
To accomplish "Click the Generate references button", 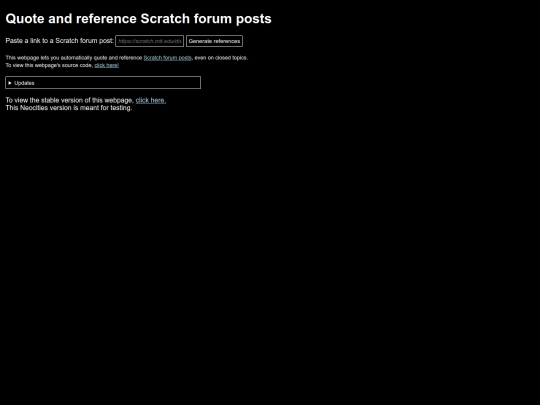I will click(x=214, y=41).
